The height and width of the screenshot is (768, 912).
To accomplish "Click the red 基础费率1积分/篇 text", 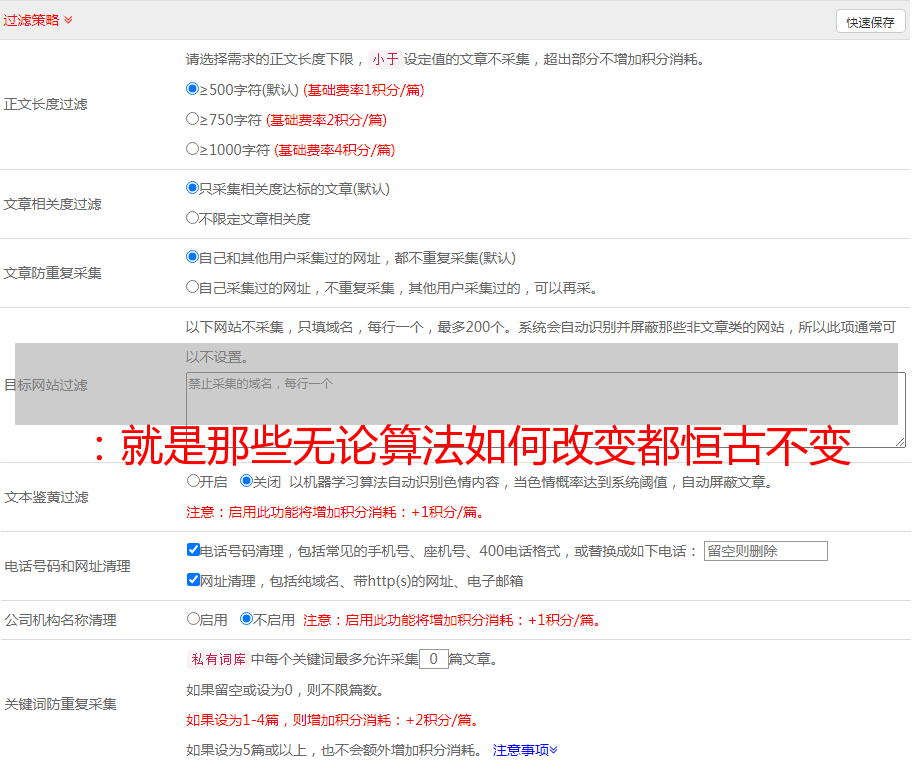I will [364, 90].
